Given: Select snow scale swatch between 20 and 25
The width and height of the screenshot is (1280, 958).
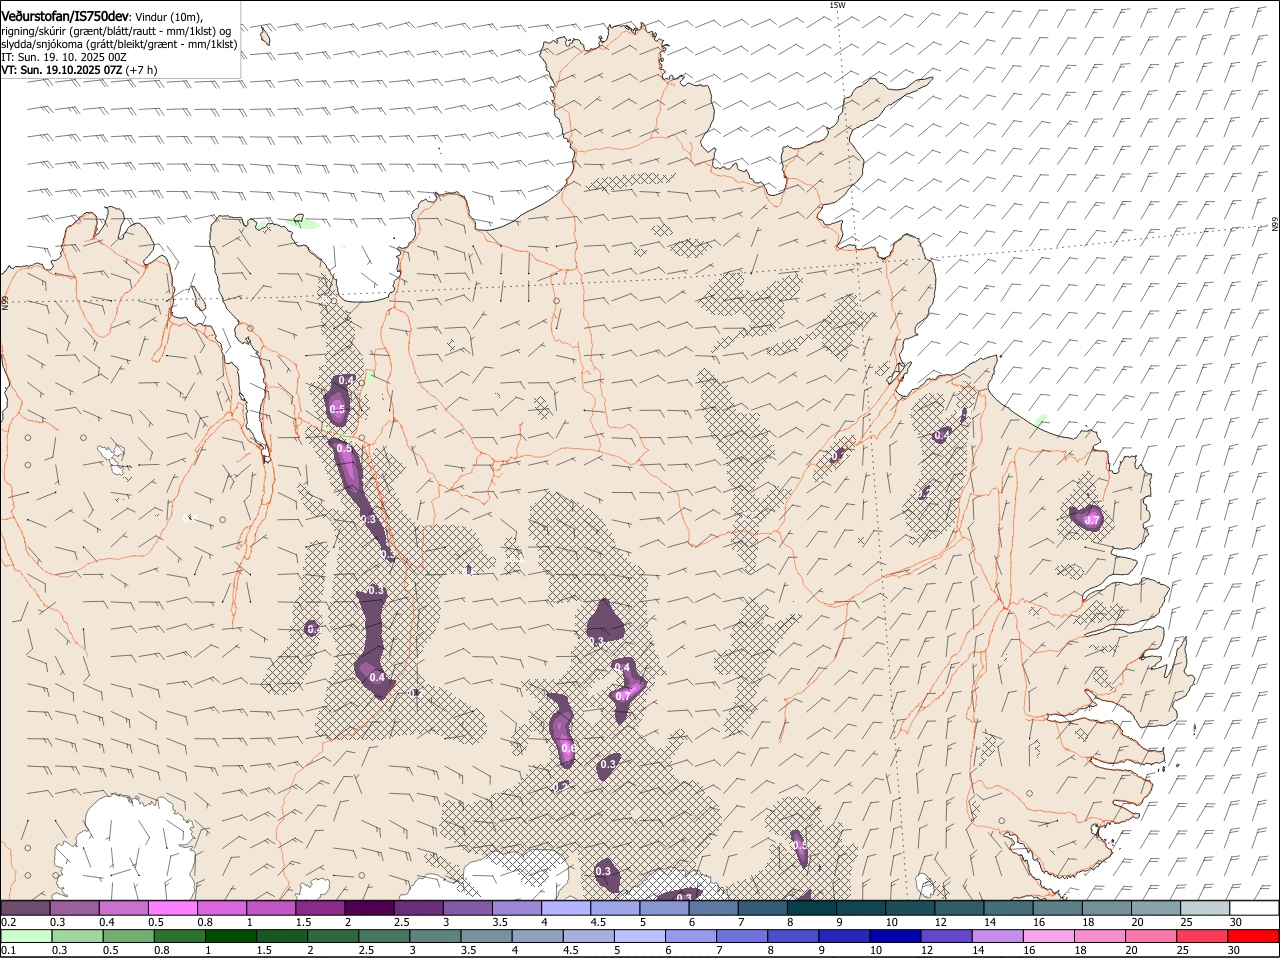Looking at the screenshot, I should [x=1156, y=908].
